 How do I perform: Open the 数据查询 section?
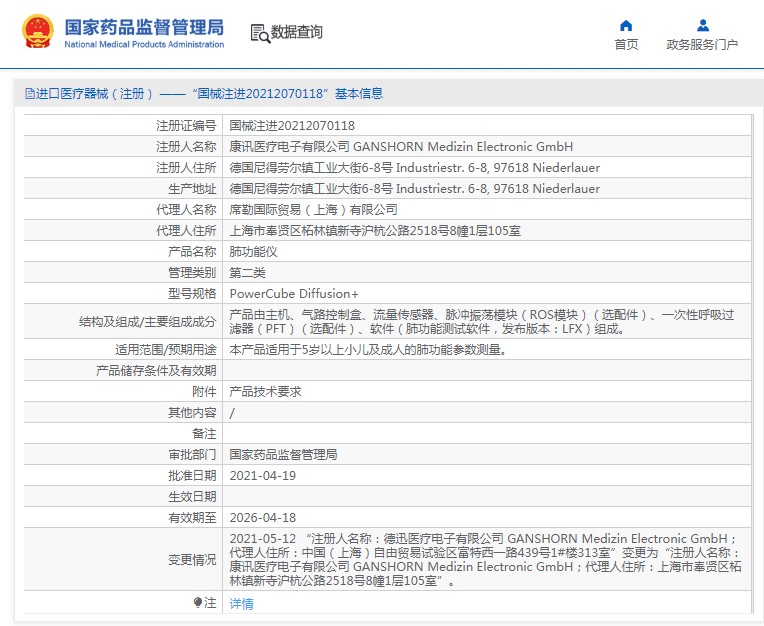point(296,33)
